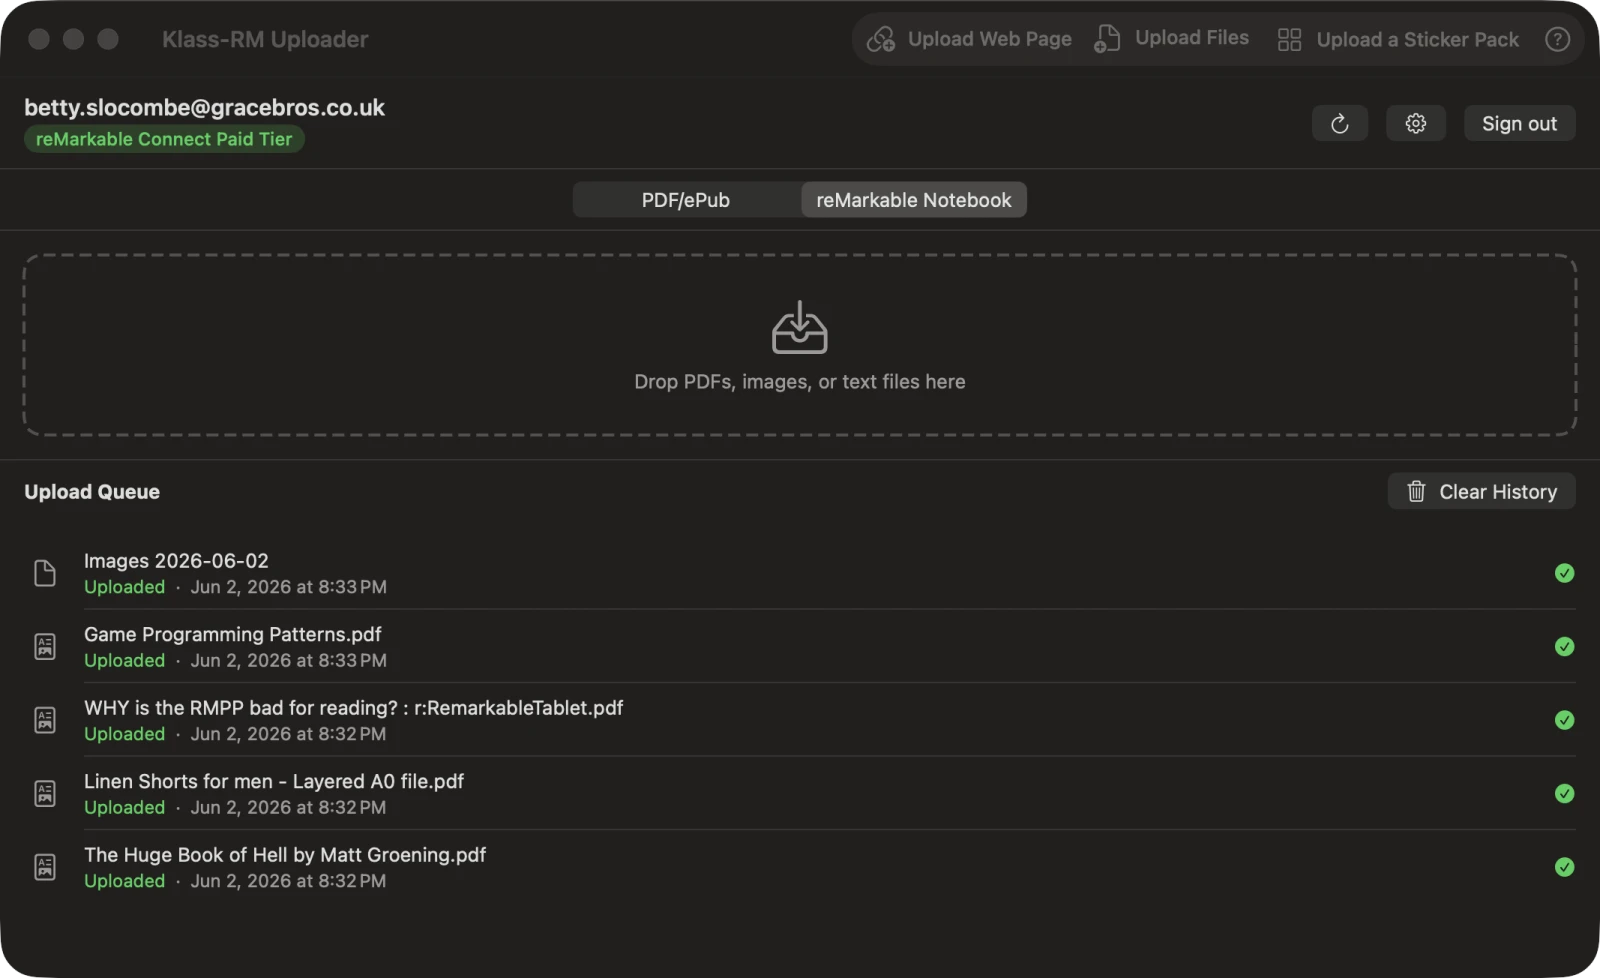Click the document icon beside Images 2026-06-02
Screen dimensions: 1600x978
click(45, 573)
